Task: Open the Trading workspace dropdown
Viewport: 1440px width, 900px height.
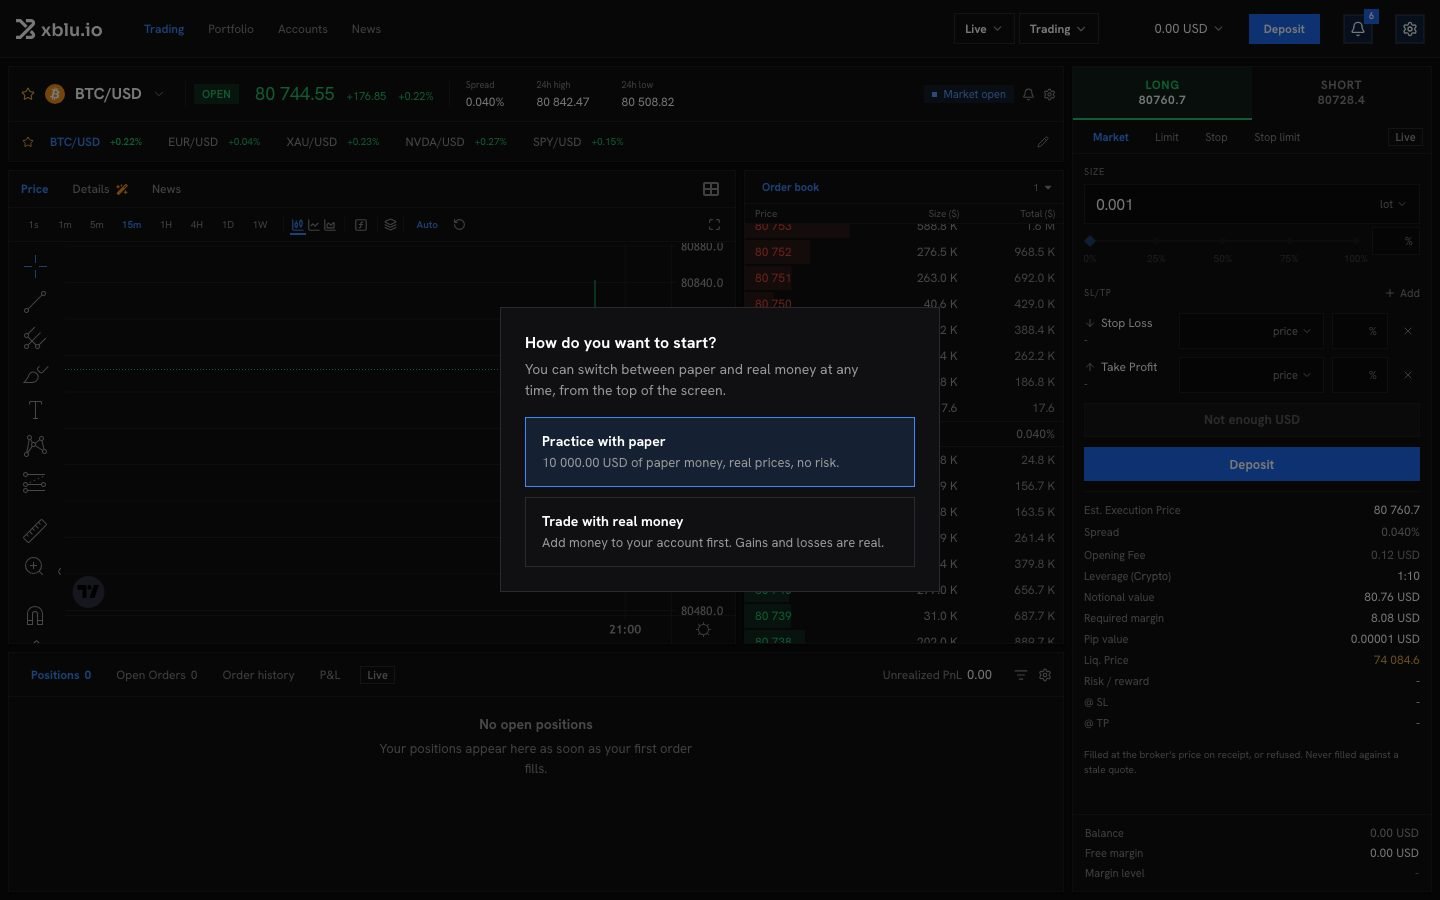Action: (x=1058, y=29)
